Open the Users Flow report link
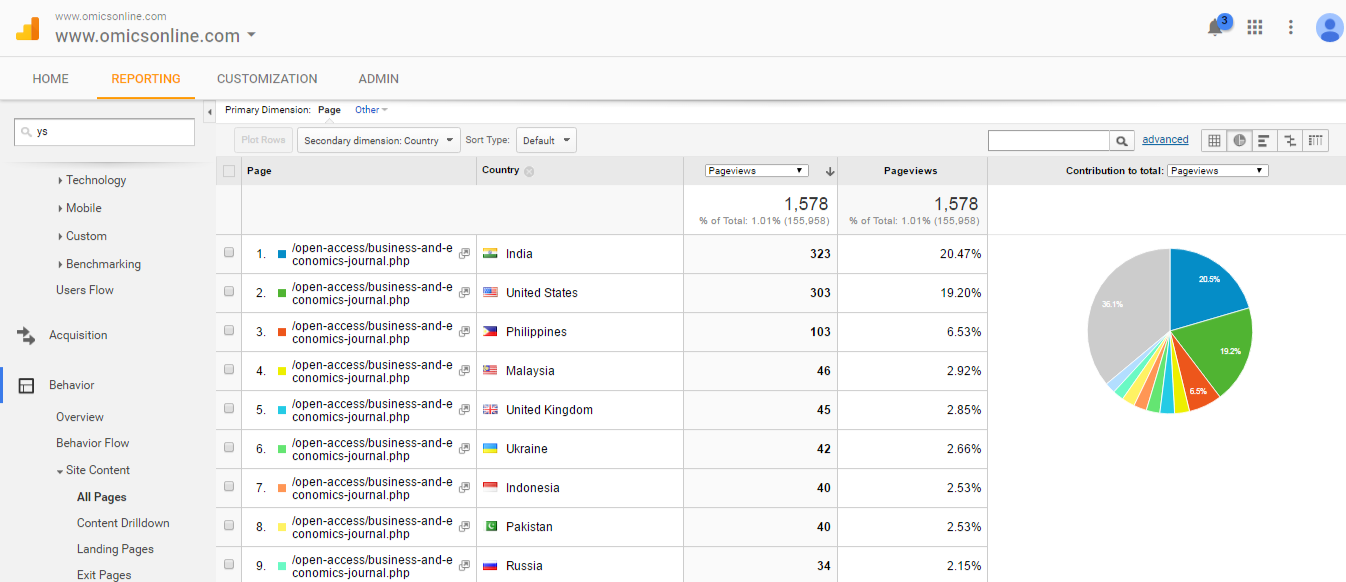This screenshot has width=1346, height=582. [x=85, y=290]
